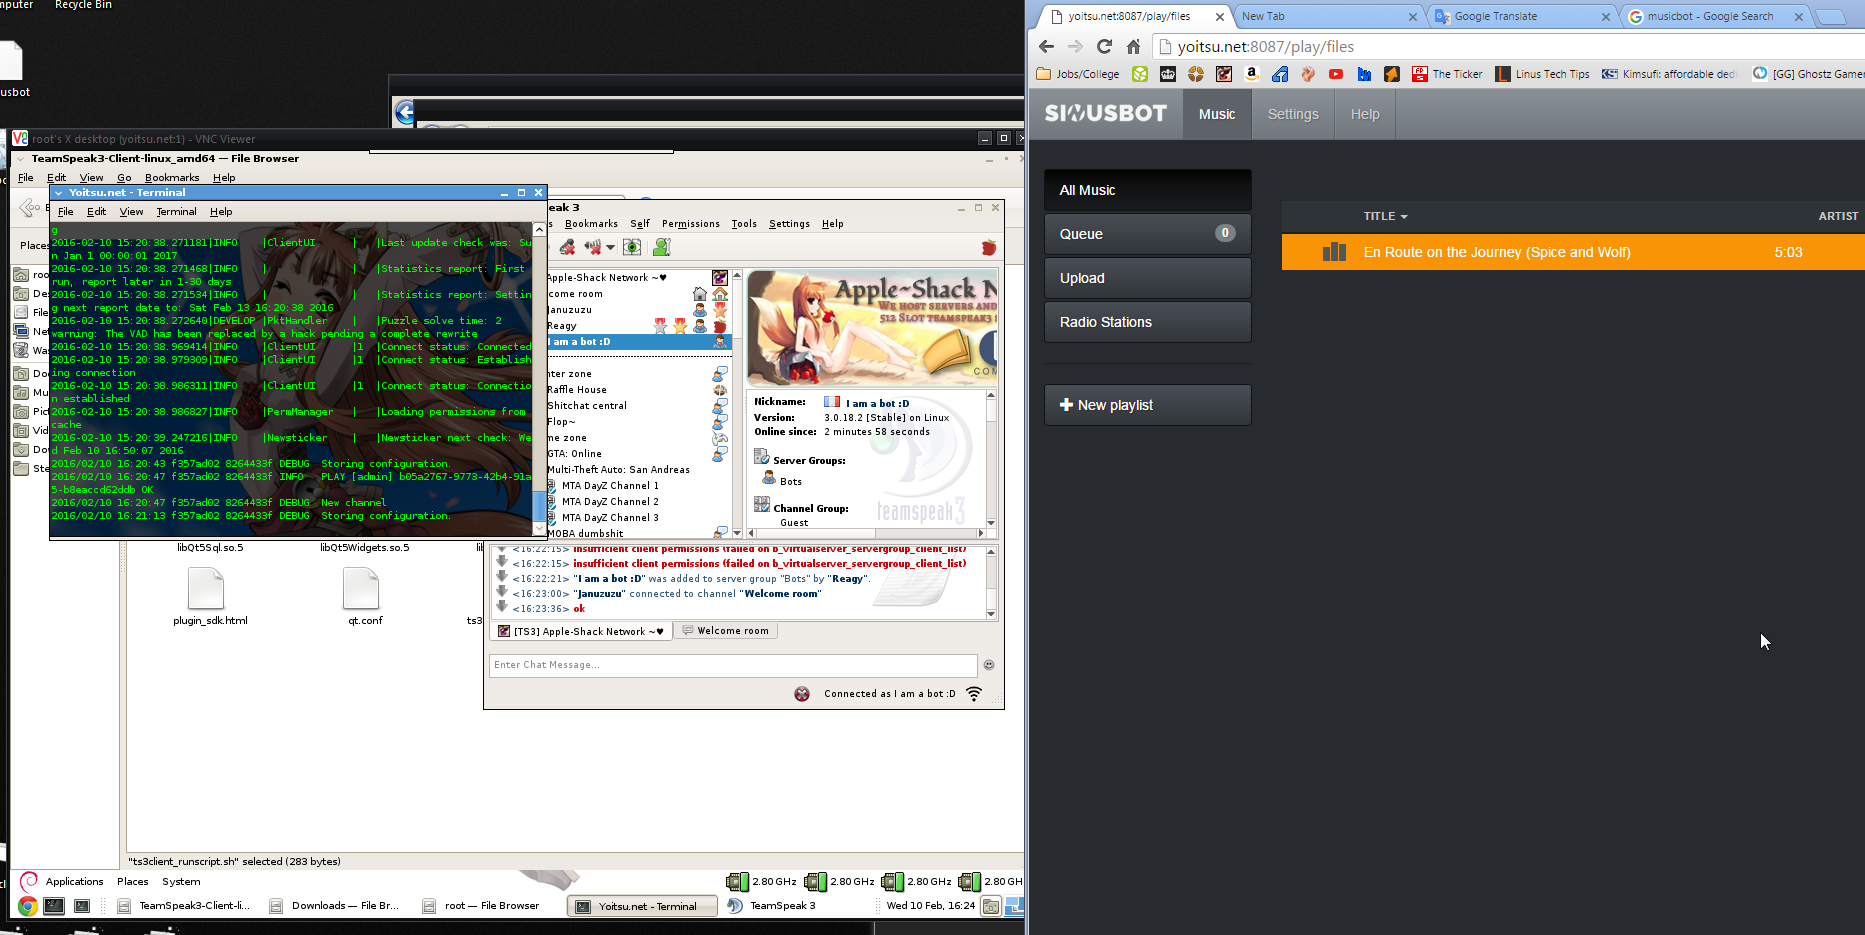The width and height of the screenshot is (1865, 935).
Task: Click the red apple icon in TeamSpeak toolbar
Action: 989,247
